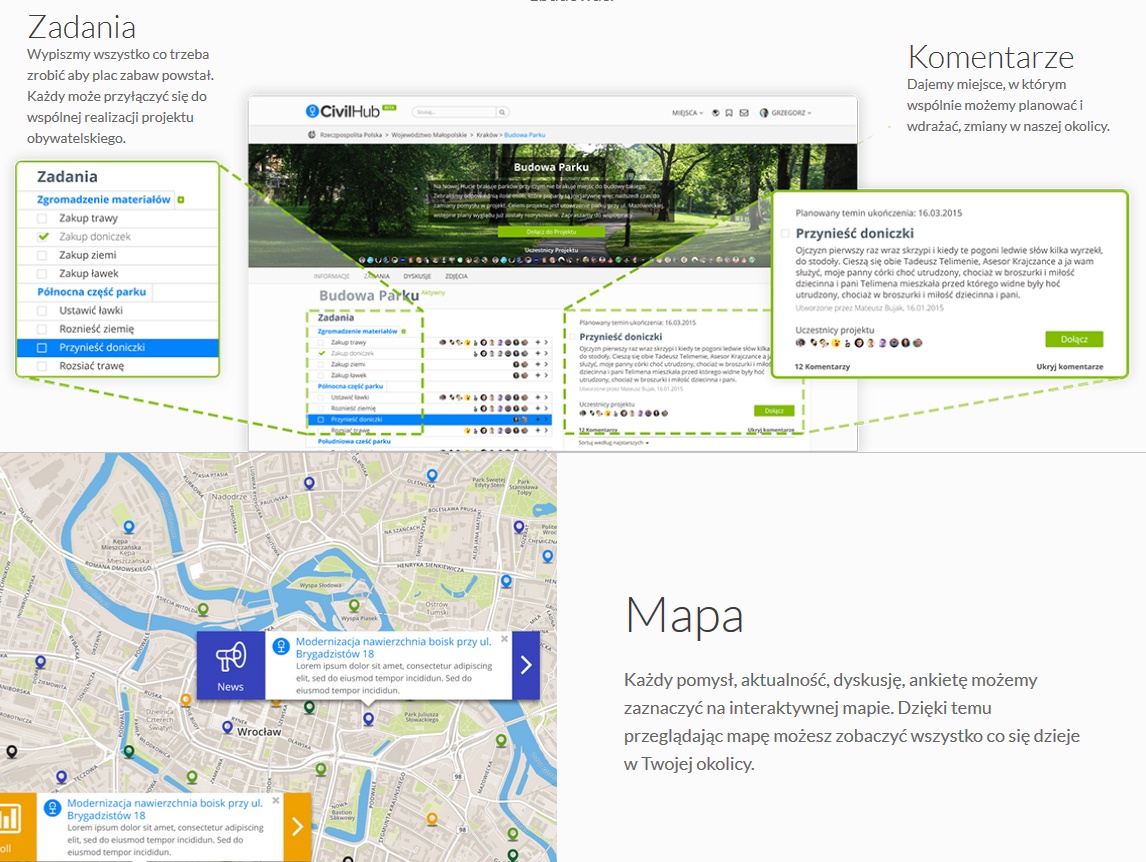Viewport: 1146px width, 862px height.
Task: Open the MIEJSCA dropdown menu
Action: point(686,113)
